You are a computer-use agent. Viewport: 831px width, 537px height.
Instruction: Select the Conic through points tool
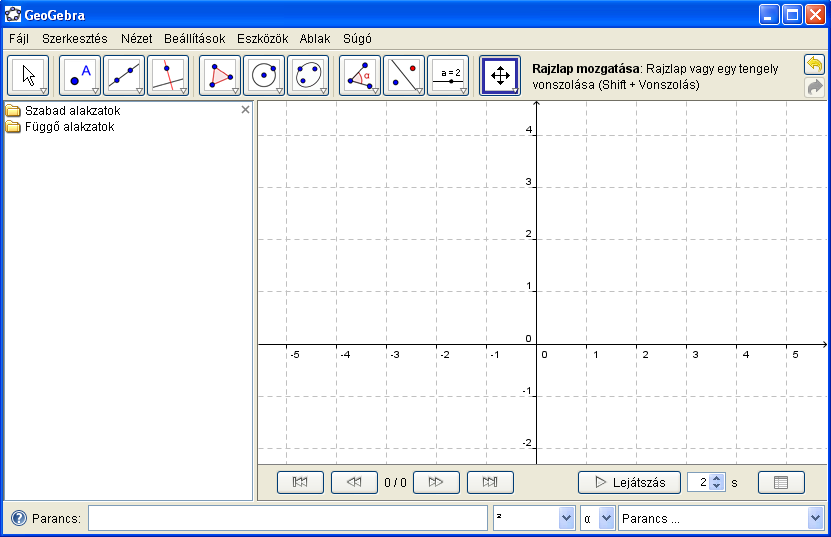click(x=307, y=76)
